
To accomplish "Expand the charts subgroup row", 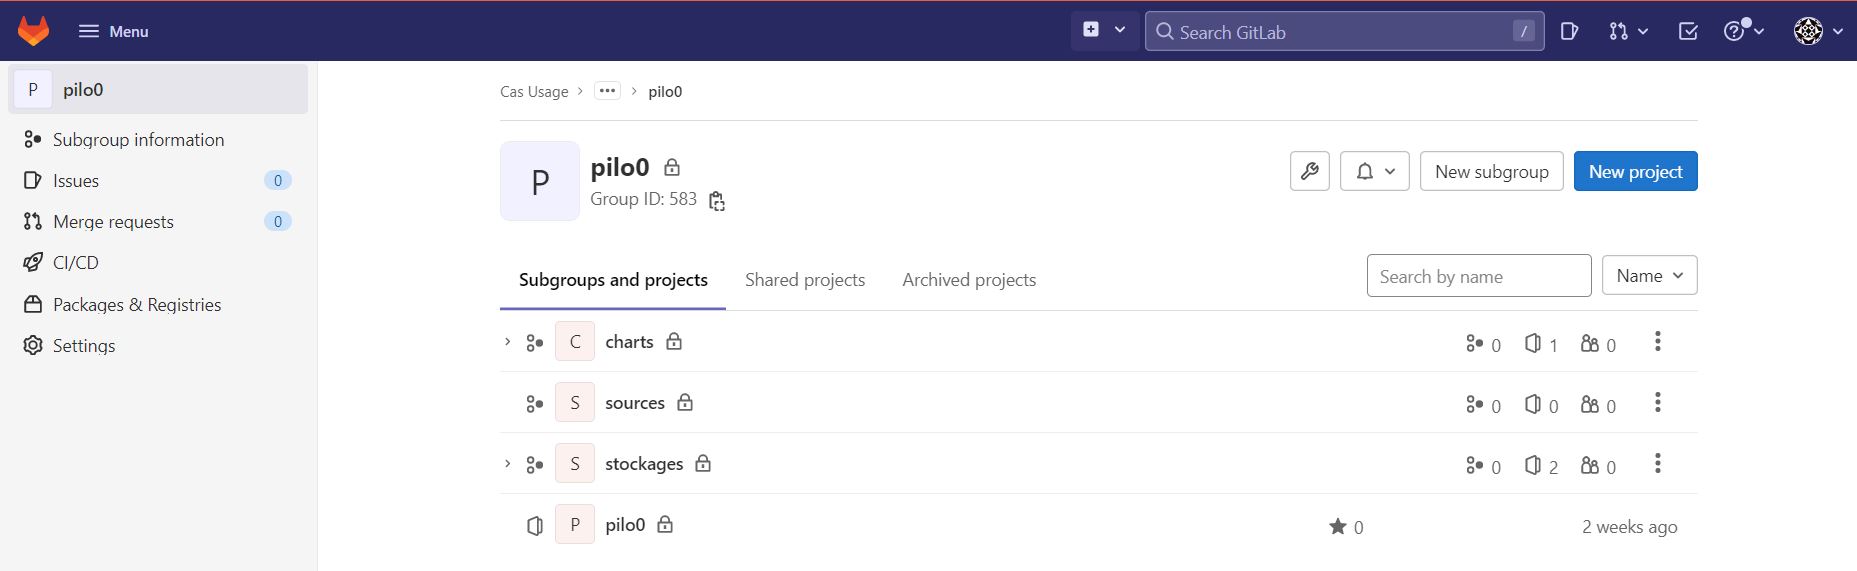I will [x=507, y=342].
